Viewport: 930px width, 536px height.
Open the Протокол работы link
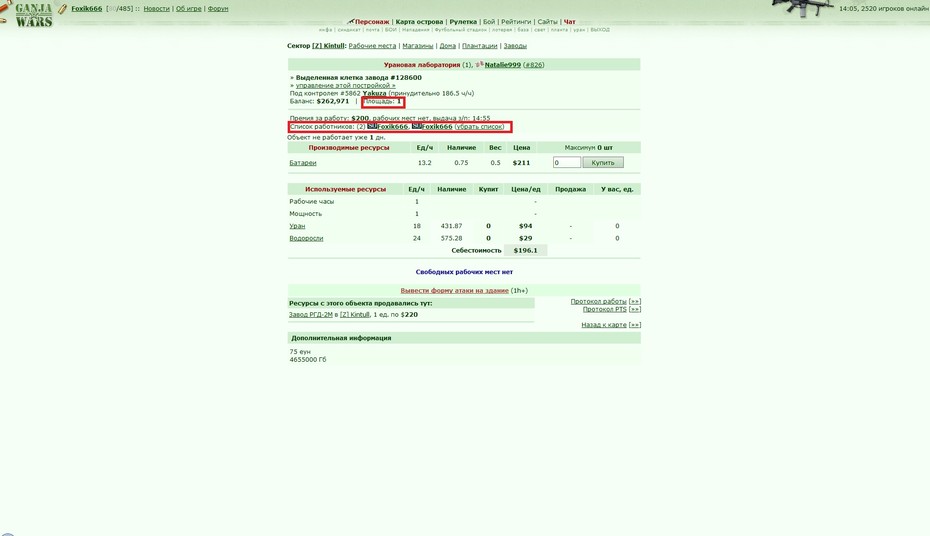tap(598, 301)
